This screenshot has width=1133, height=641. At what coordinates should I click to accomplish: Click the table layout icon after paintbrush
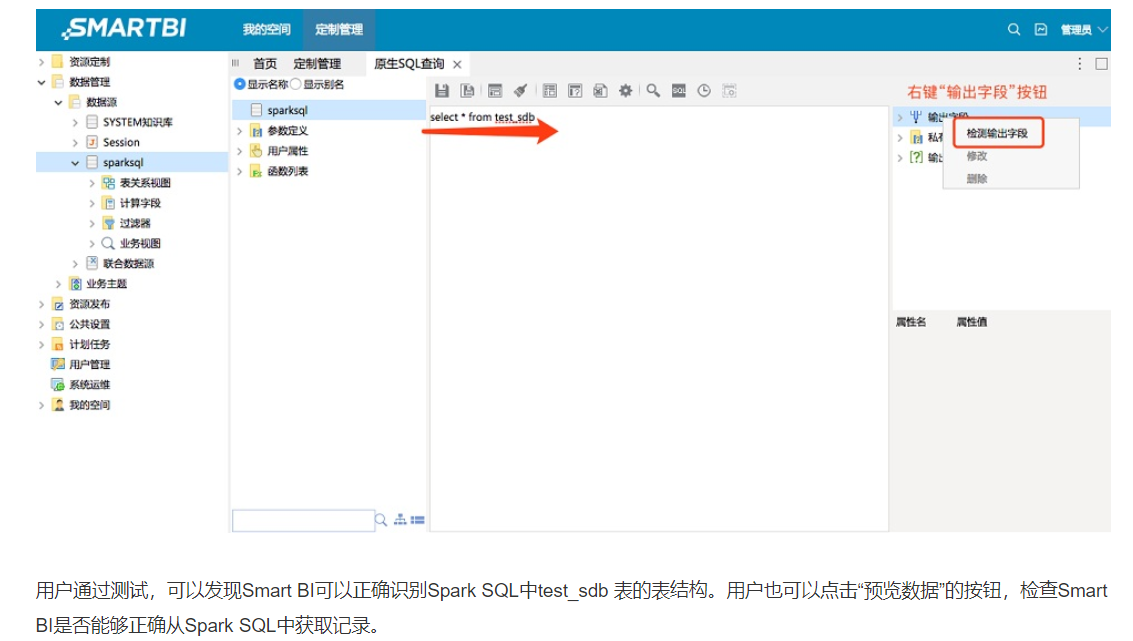pyautogui.click(x=550, y=90)
